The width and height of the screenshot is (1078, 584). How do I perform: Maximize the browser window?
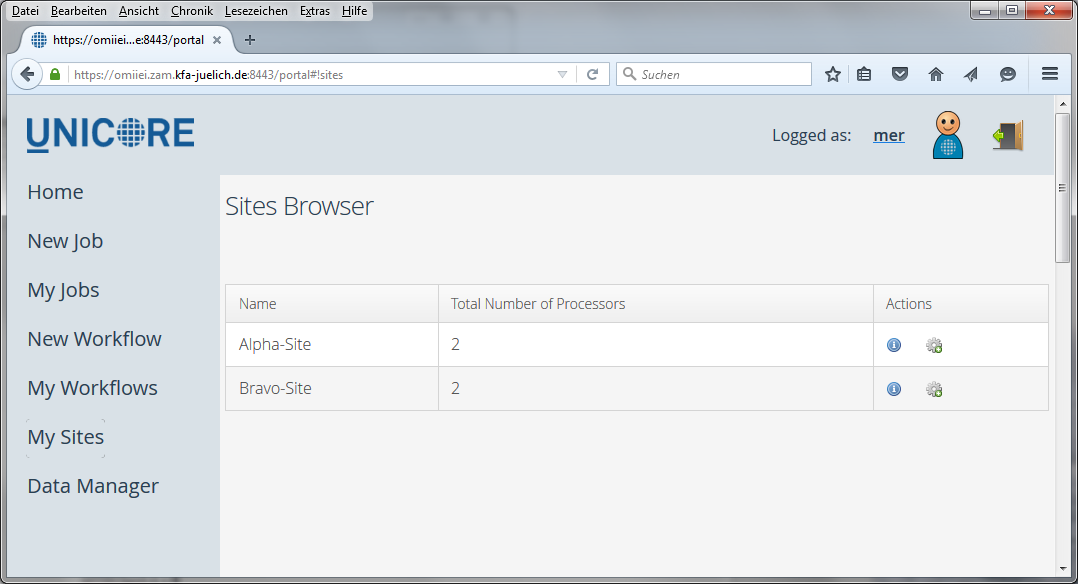tap(1011, 10)
